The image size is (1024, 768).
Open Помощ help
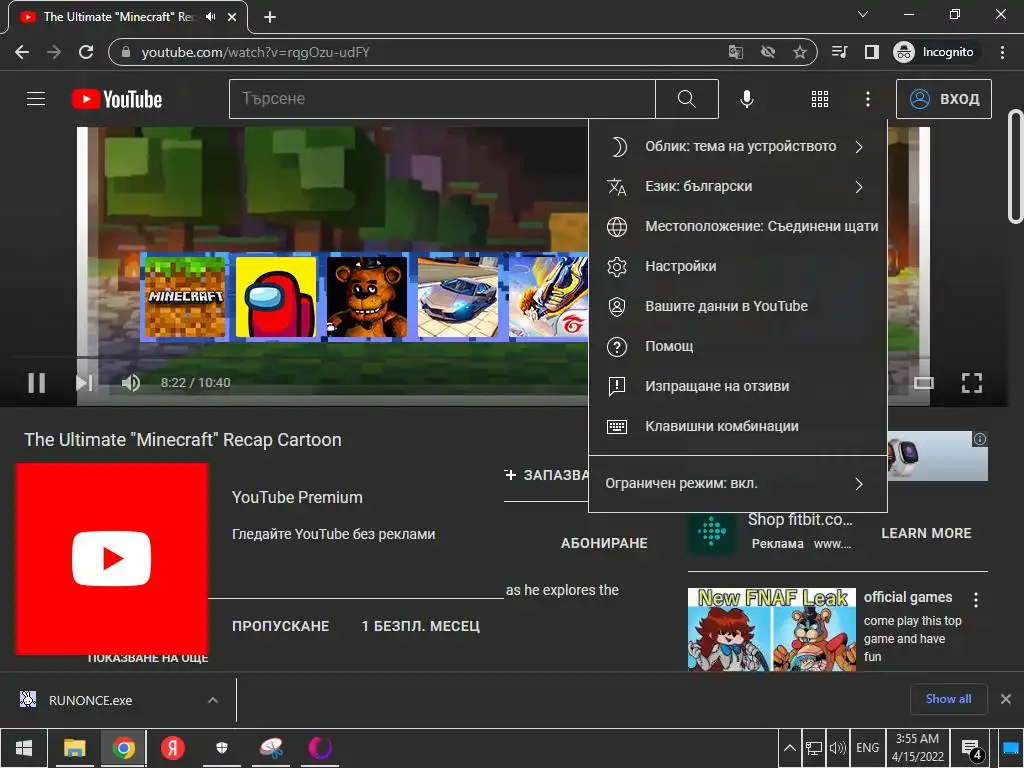(737, 346)
